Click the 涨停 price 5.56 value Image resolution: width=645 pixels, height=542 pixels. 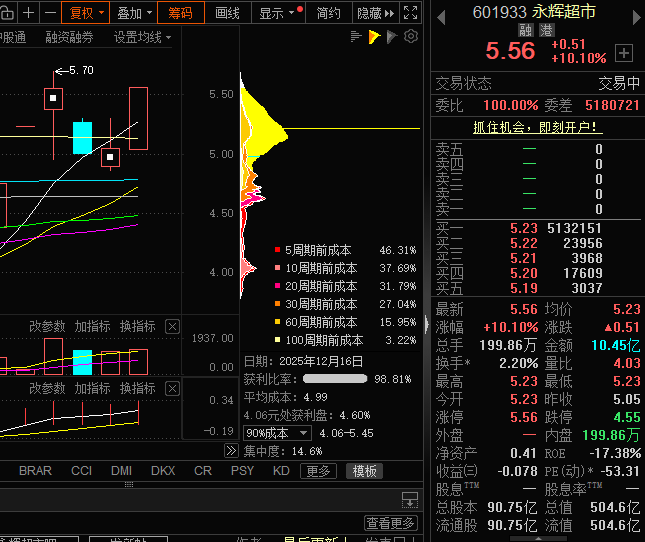[x=524, y=417]
